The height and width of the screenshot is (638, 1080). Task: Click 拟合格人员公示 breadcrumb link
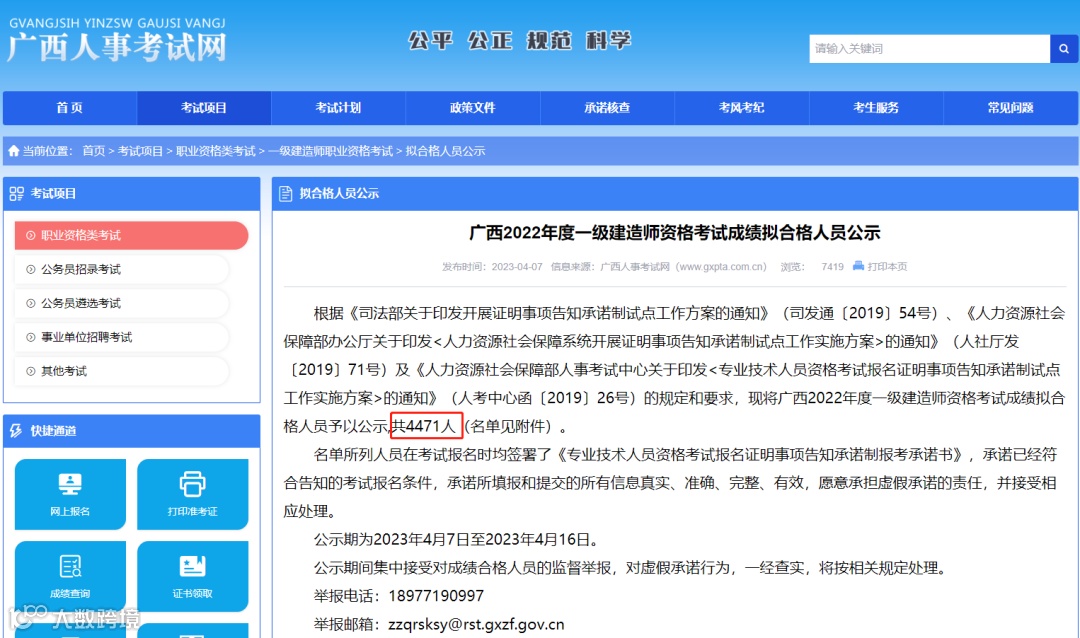445,151
